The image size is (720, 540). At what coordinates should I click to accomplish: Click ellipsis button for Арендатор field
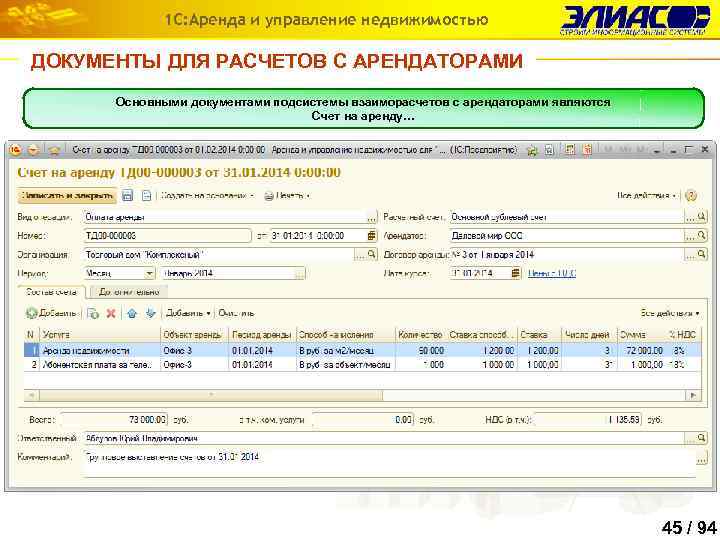pyautogui.click(x=690, y=236)
